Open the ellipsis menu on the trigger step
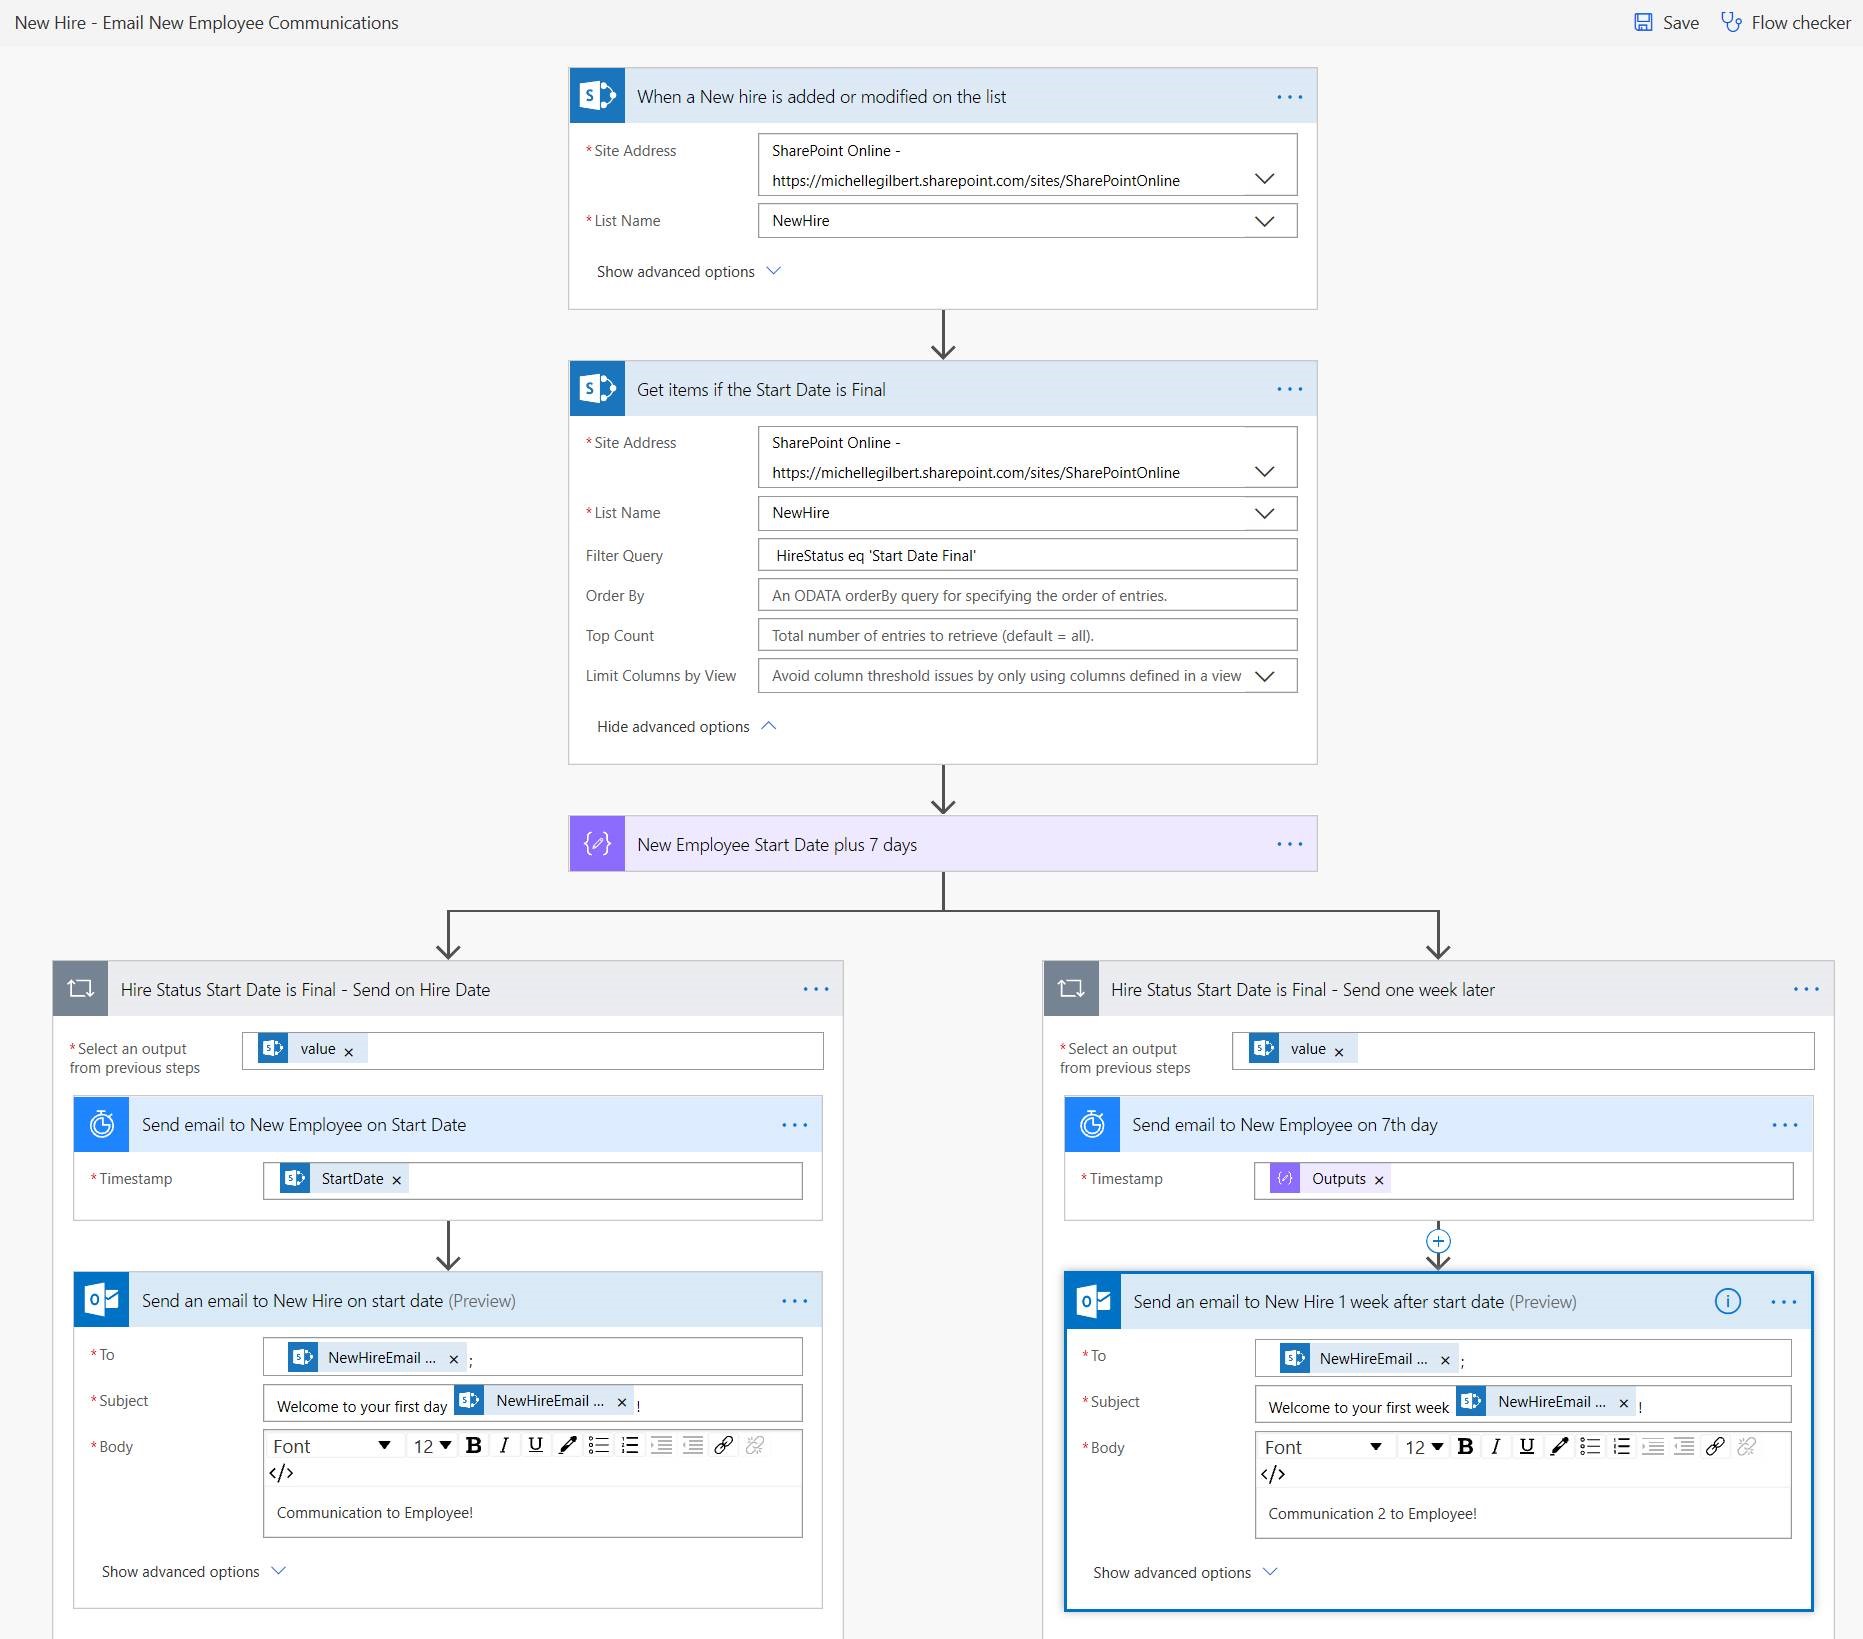 click(1290, 96)
